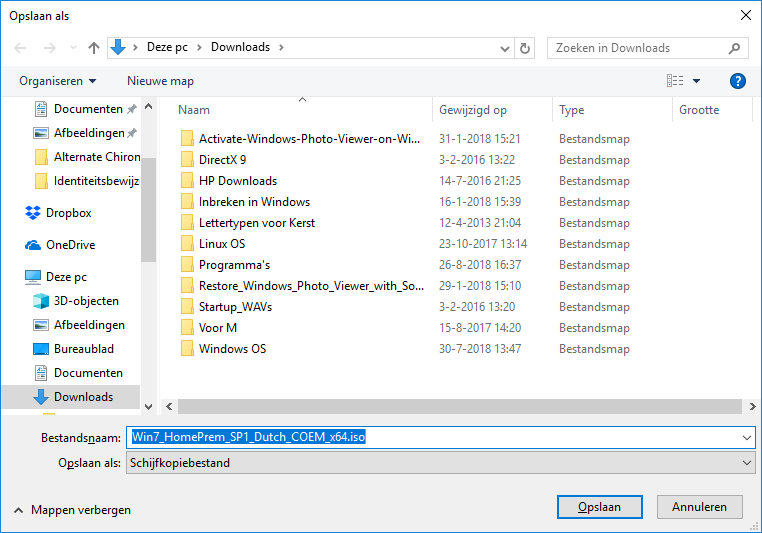Select Dropbox in the navigation pane
The image size is (762, 533).
58,213
